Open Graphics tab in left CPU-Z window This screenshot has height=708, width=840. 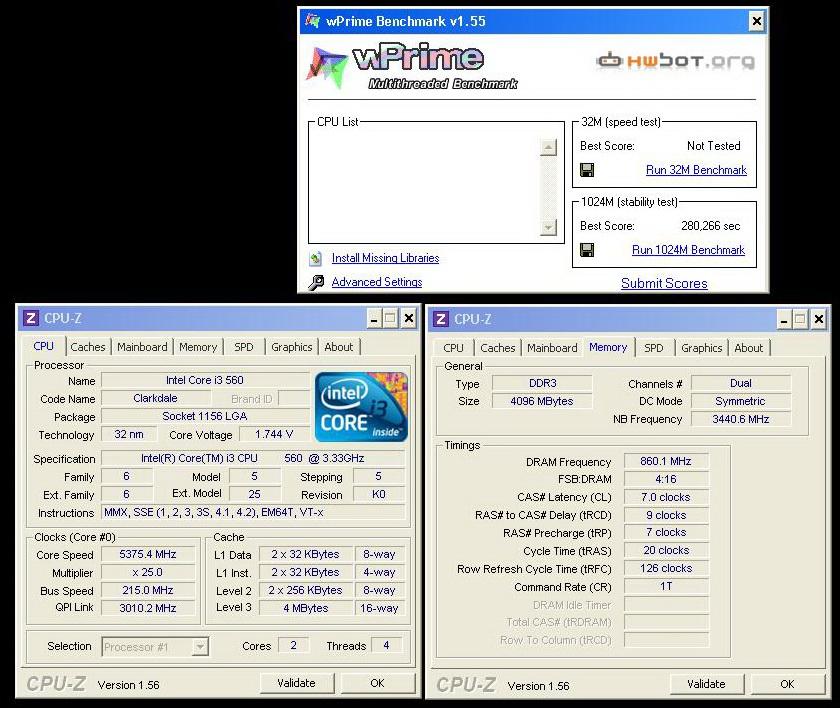click(291, 347)
